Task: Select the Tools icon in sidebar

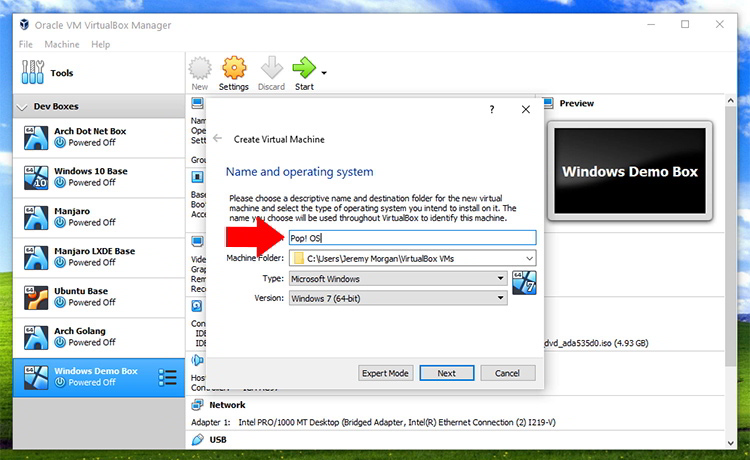Action: pos(33,72)
